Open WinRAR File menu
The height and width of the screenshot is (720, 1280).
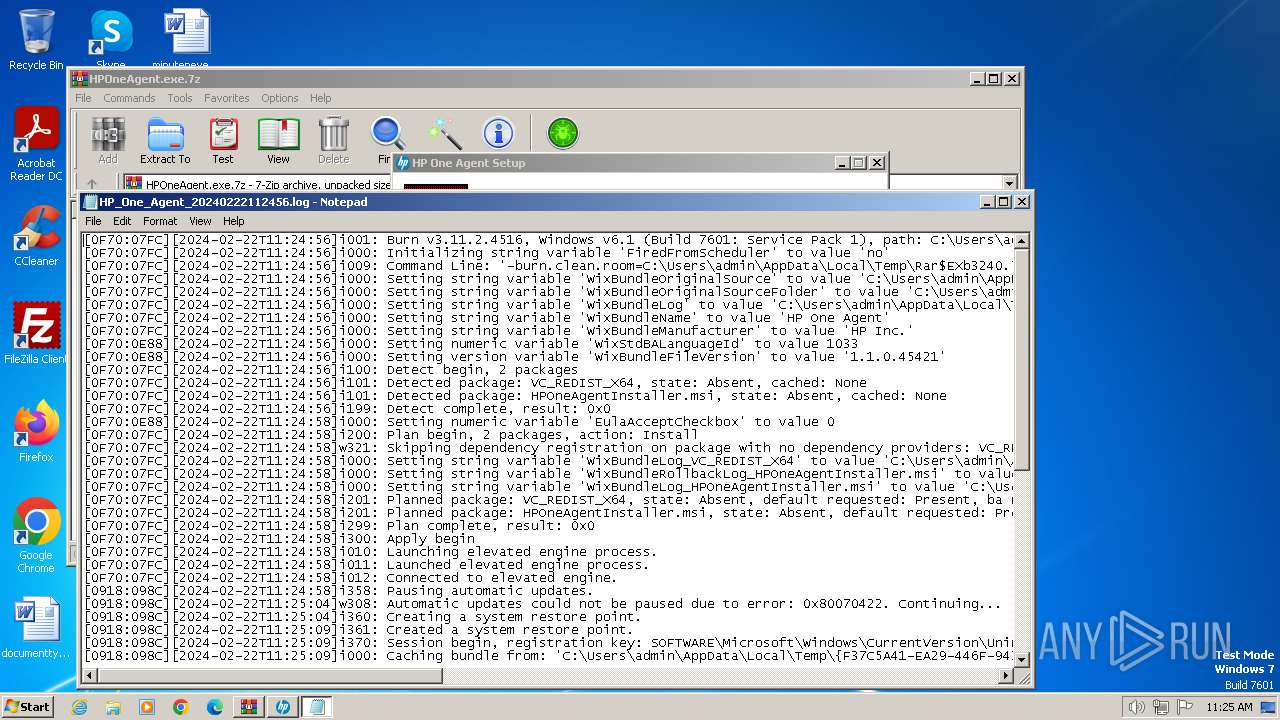pyautogui.click(x=83, y=98)
